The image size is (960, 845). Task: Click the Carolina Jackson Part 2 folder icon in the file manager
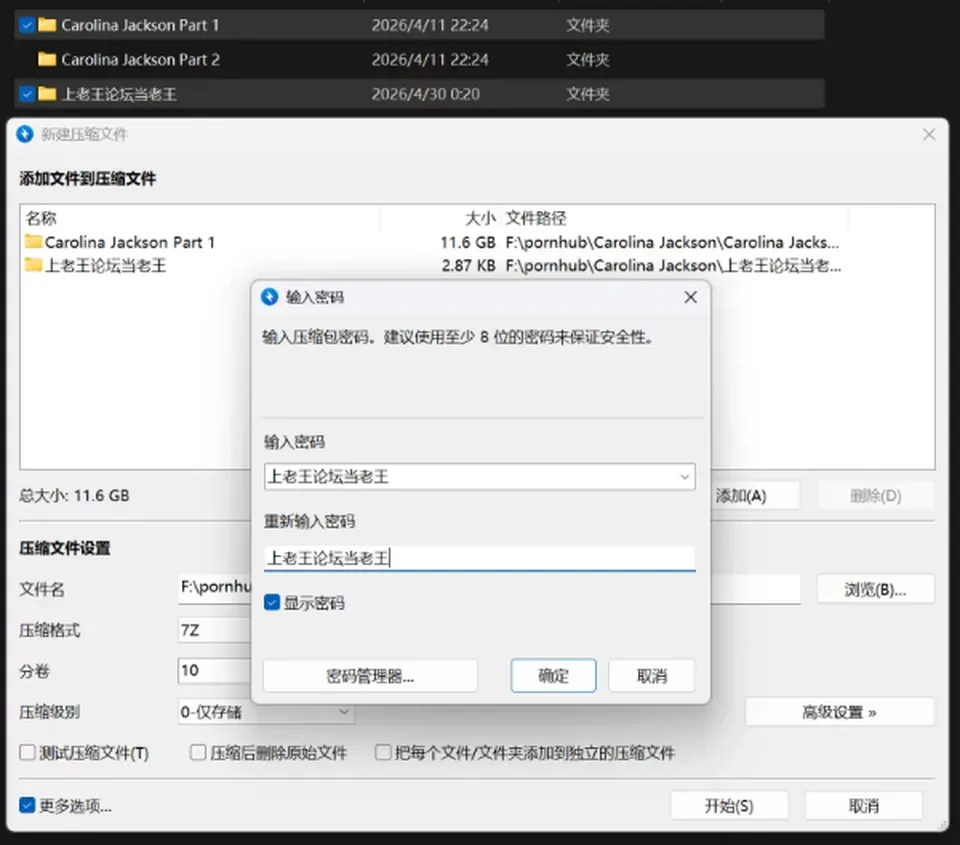click(x=47, y=59)
